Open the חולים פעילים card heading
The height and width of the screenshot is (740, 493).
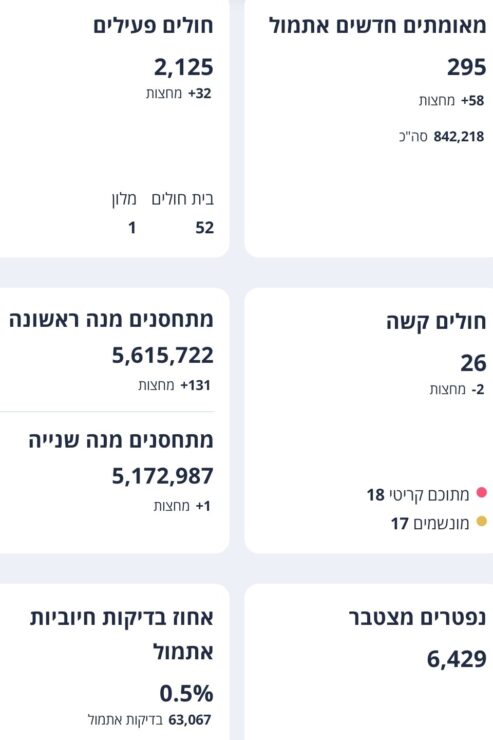(153, 25)
